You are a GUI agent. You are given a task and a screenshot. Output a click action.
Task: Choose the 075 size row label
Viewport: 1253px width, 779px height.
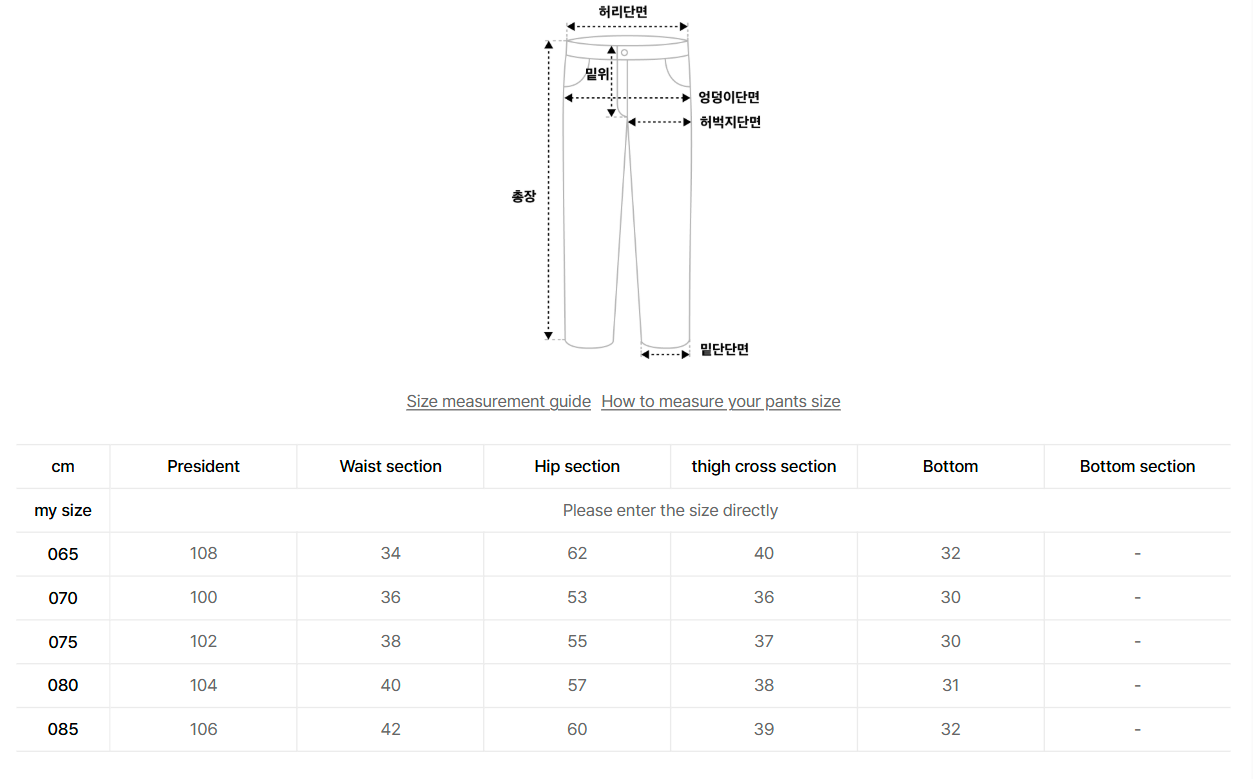(63, 642)
